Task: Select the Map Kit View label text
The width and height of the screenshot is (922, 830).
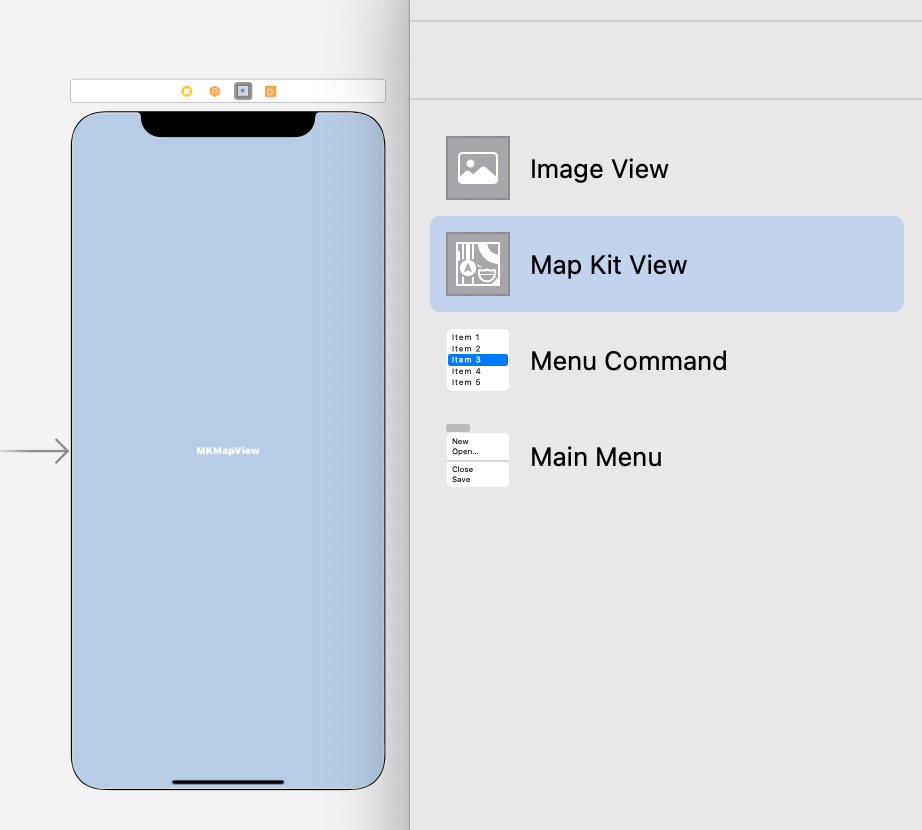Action: point(608,264)
